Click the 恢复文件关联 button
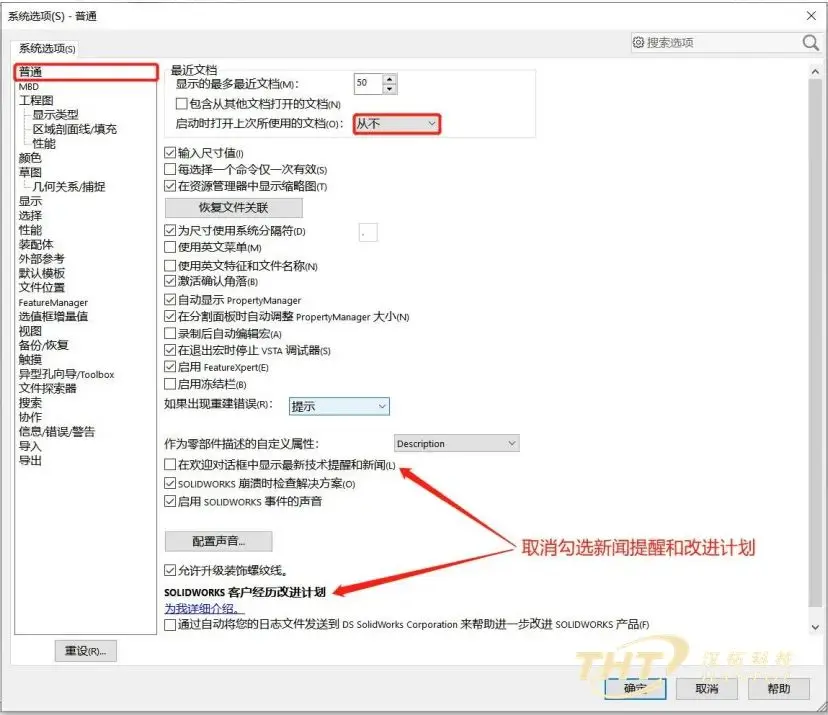Viewport: 828px width, 715px height. 234,208
